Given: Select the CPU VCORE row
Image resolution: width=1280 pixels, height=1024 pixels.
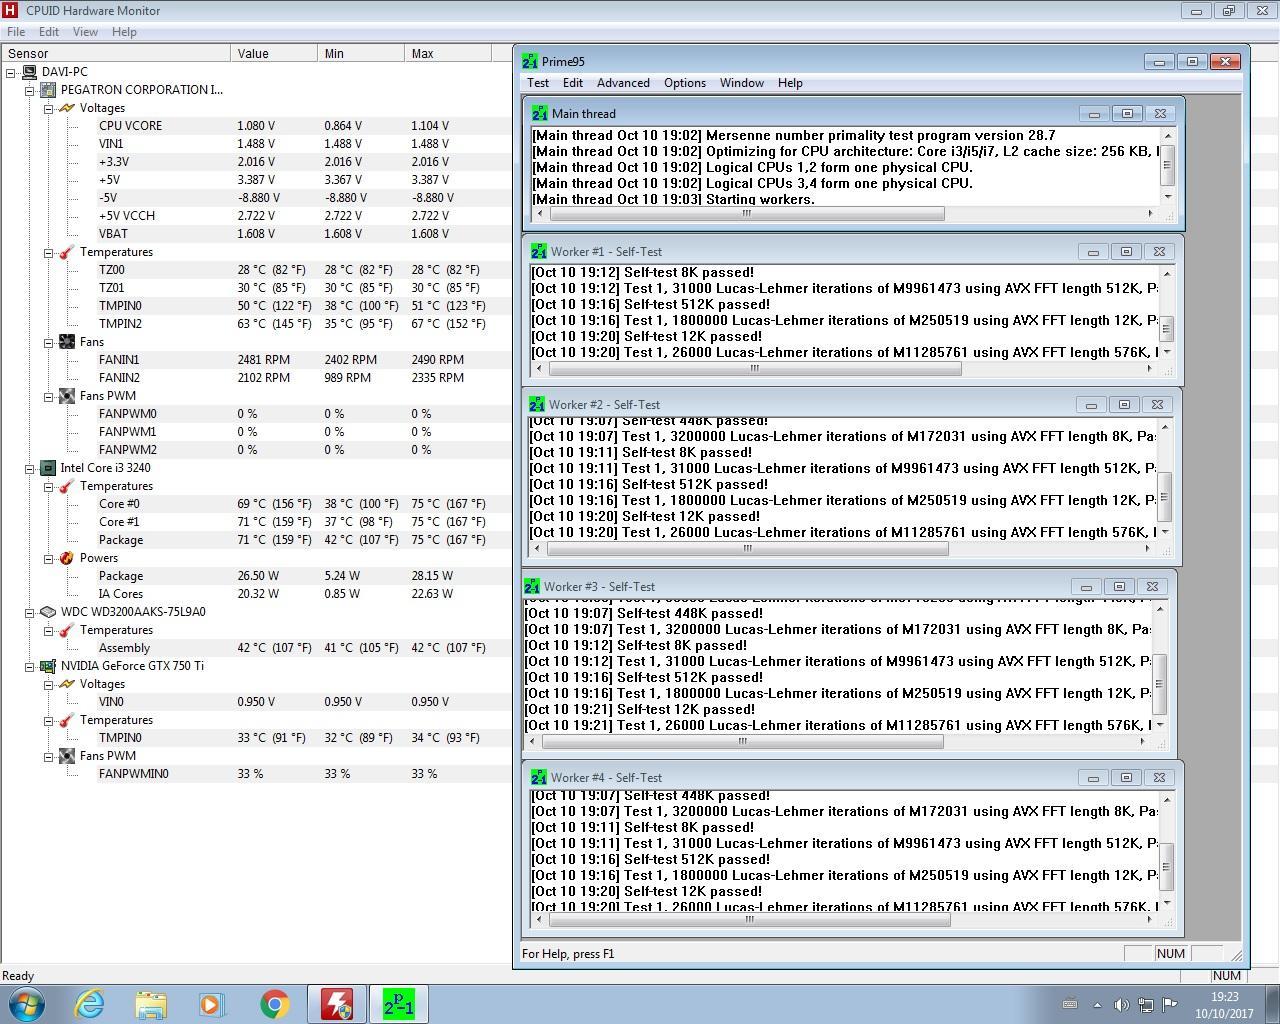Looking at the screenshot, I should tap(256, 126).
